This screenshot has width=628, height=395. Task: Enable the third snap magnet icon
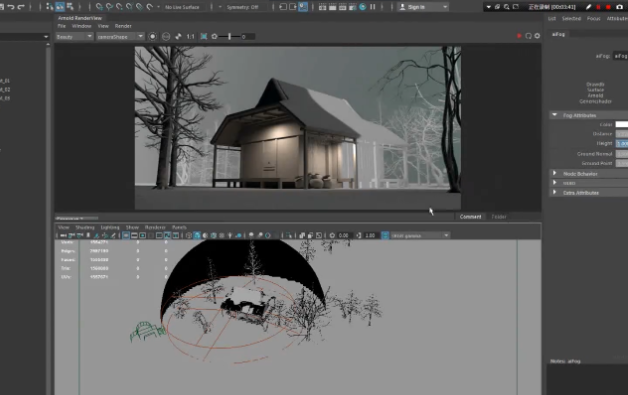pyautogui.click(x=119, y=7)
